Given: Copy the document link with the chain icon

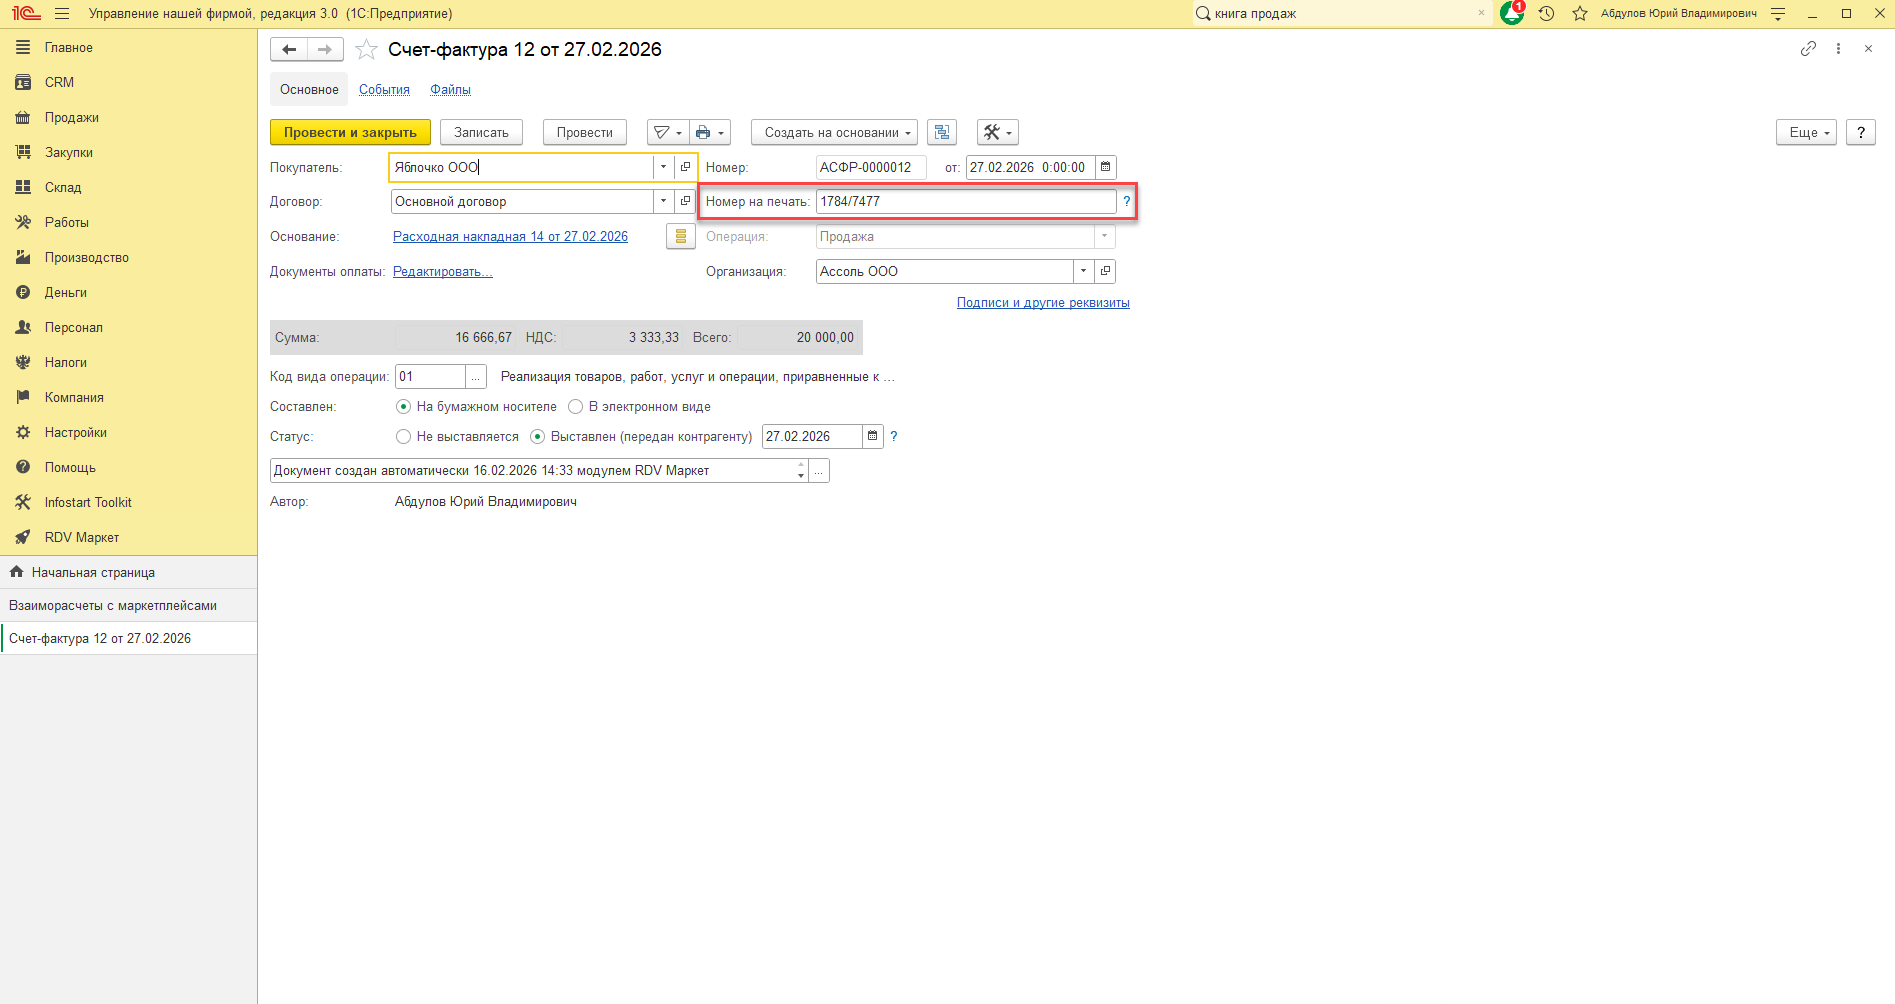Looking at the screenshot, I should [x=1808, y=49].
